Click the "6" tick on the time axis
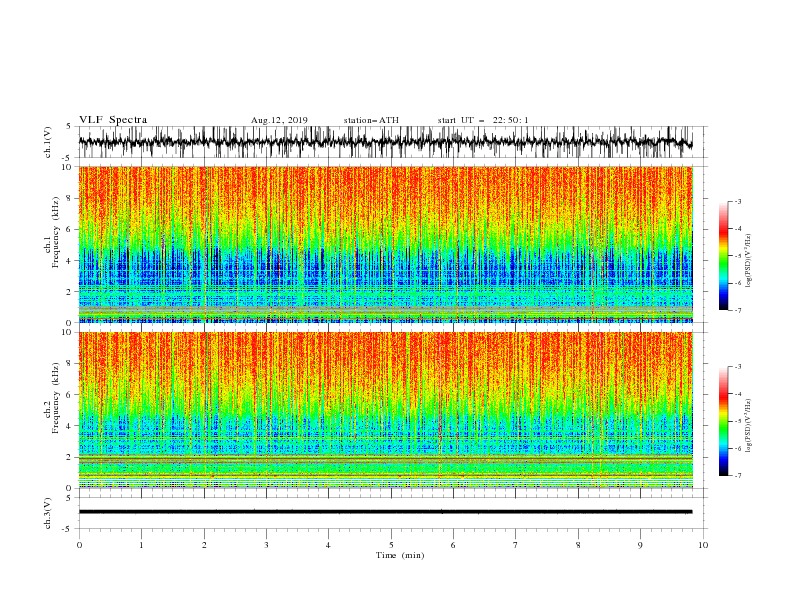Viewport: 792px width, 612px height. click(x=453, y=545)
